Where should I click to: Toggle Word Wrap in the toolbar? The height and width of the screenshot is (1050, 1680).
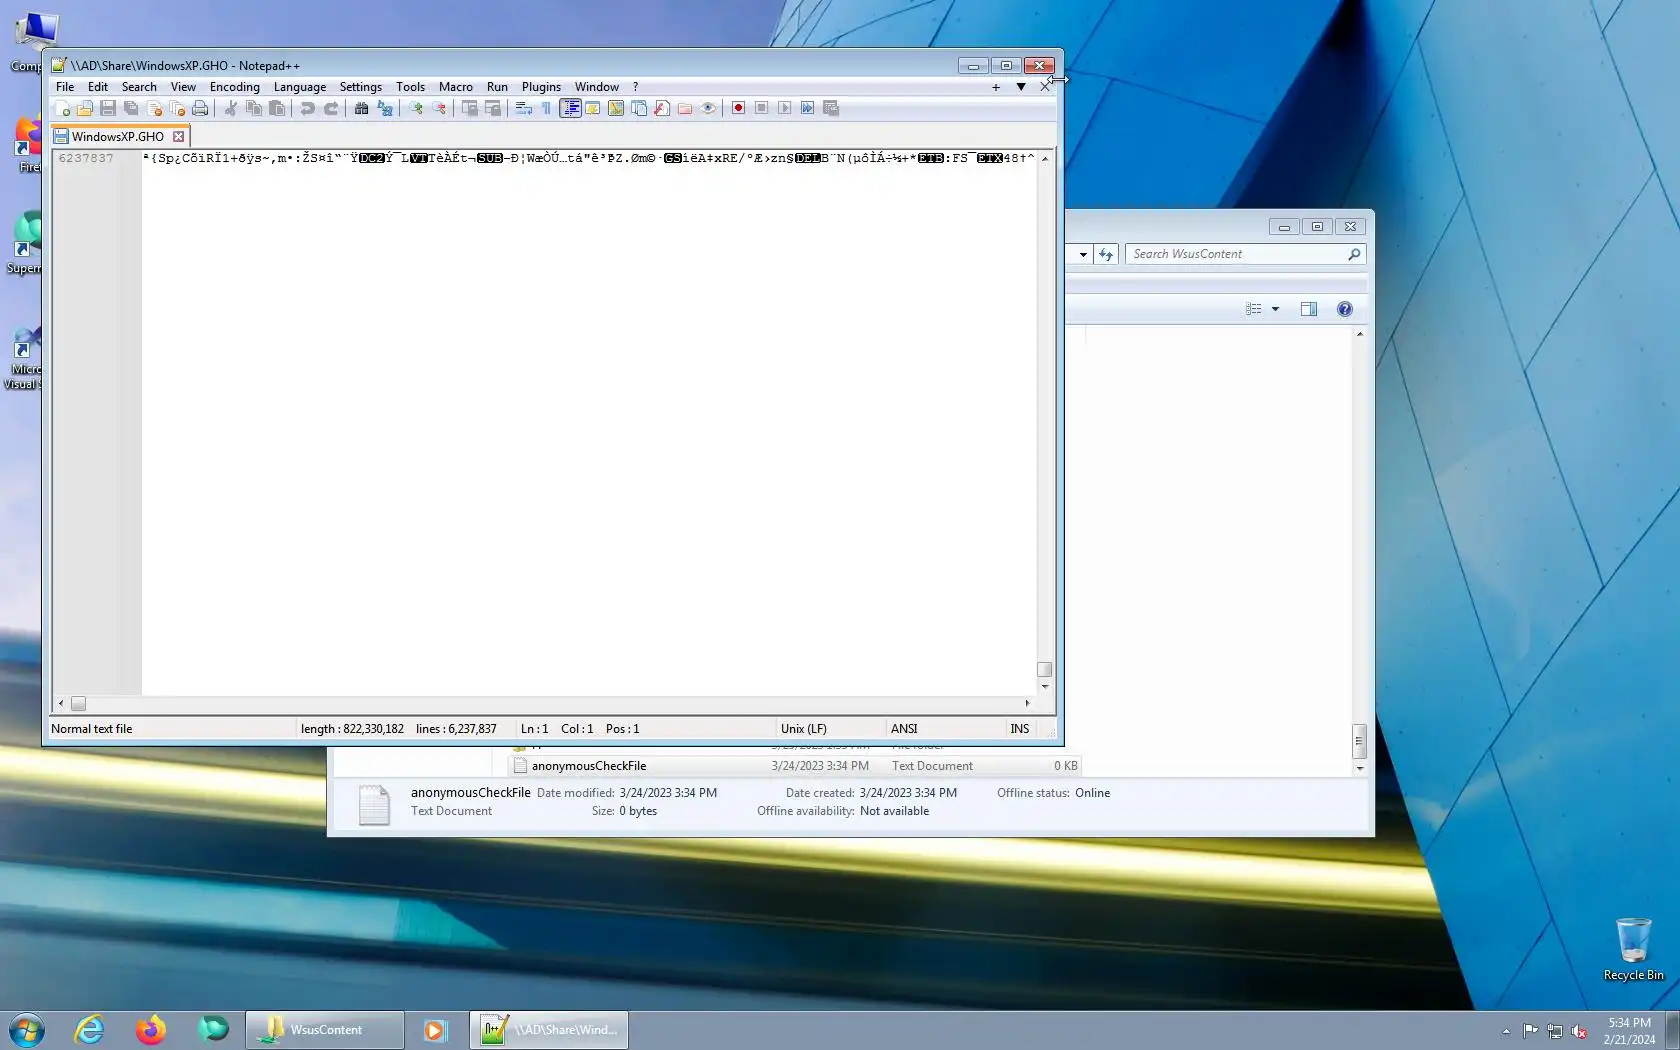click(524, 108)
